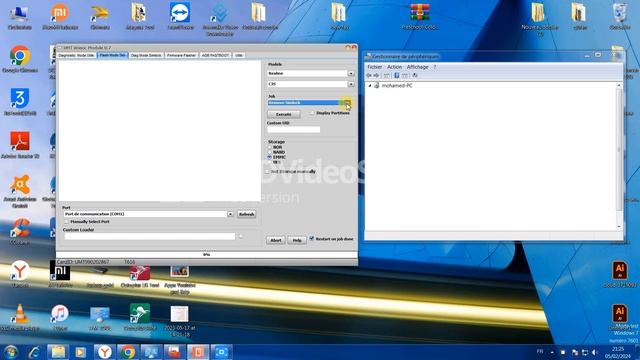
Task: Click the Abort button
Action: coord(276,240)
